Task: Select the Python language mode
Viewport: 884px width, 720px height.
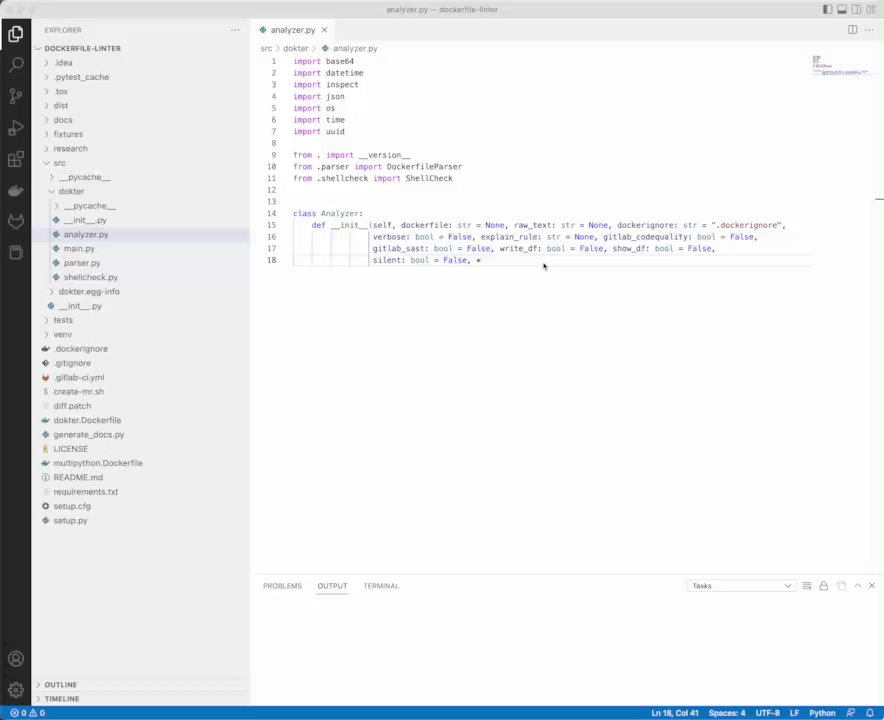Action: point(822,713)
